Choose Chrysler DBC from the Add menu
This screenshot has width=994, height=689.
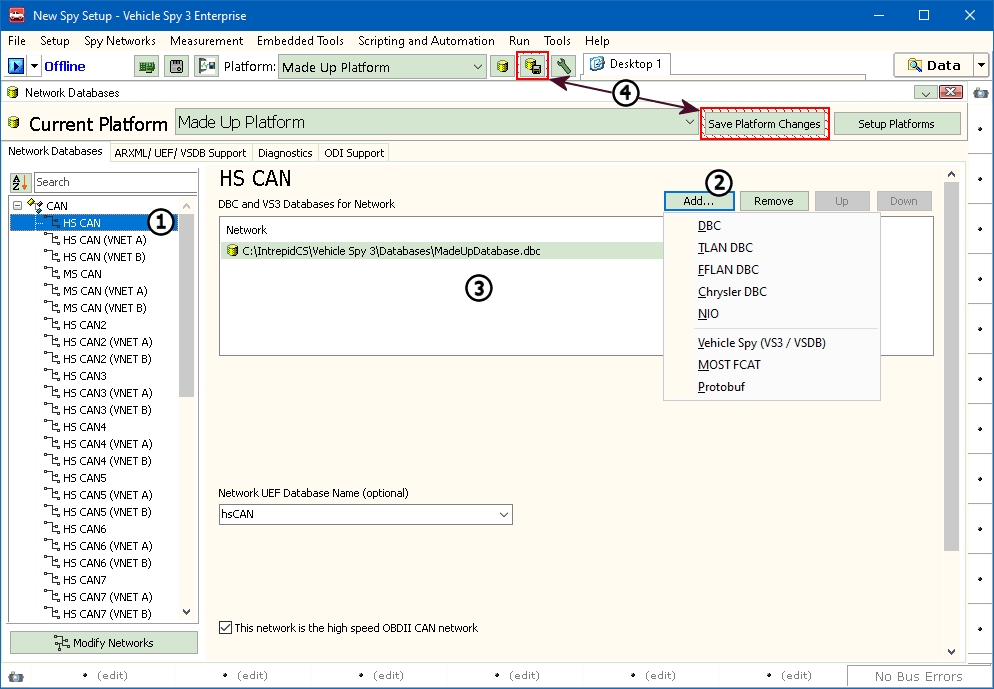click(732, 292)
